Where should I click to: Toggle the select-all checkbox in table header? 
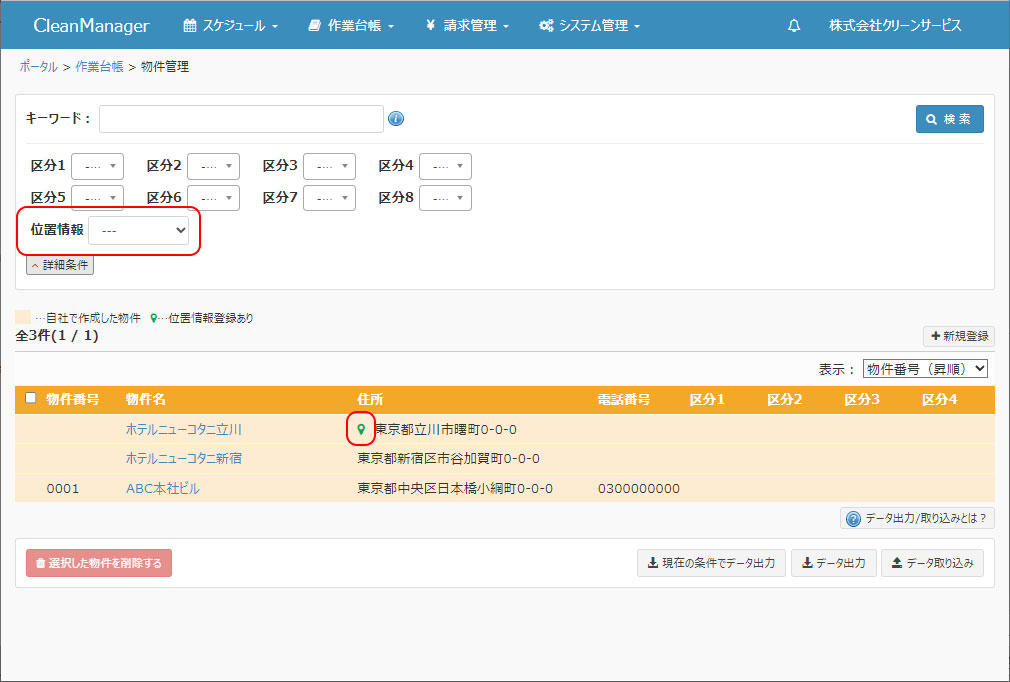tap(31, 398)
